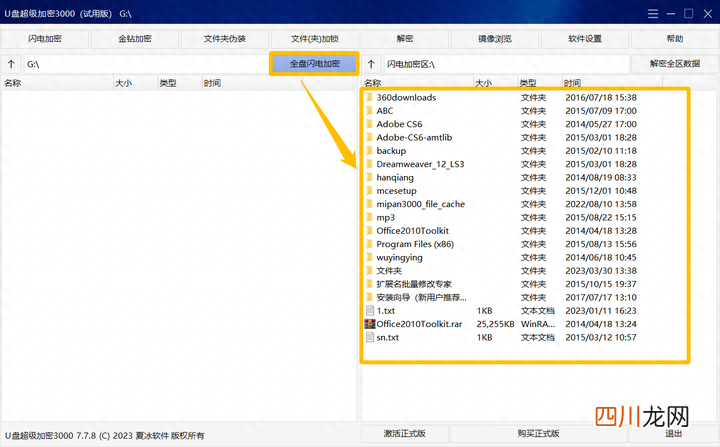The height and width of the screenshot is (447, 720).
Task: Open 镜像浏览 view
Action: 495,39
